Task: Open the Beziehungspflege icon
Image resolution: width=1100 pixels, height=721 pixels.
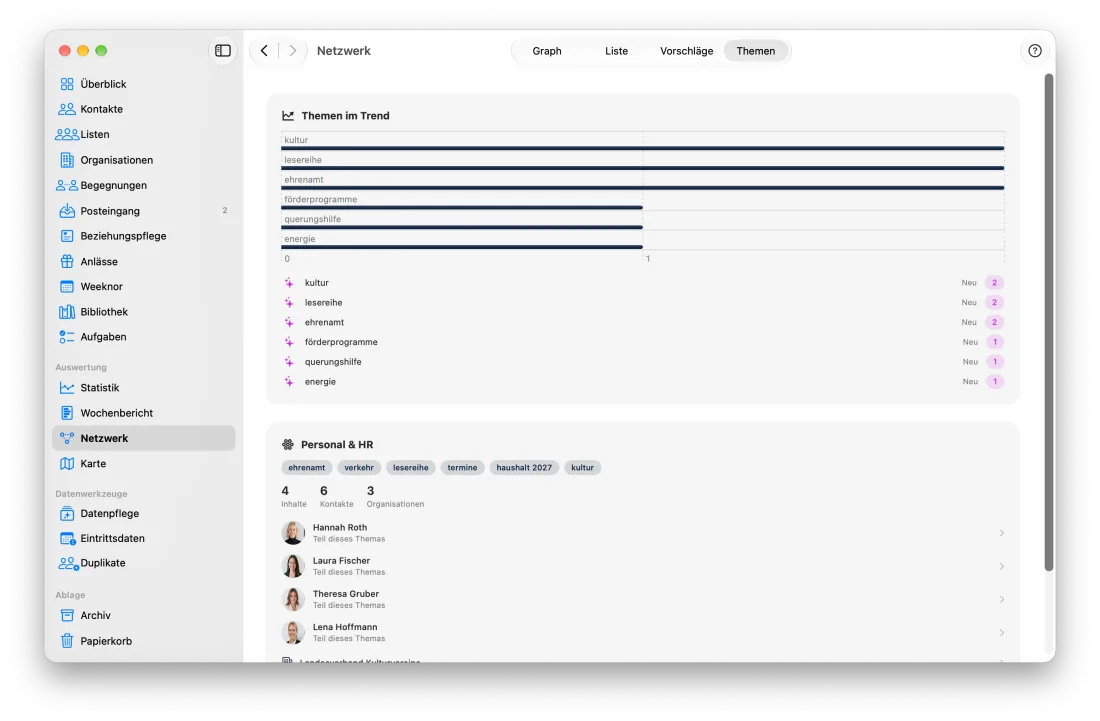Action: click(67, 236)
